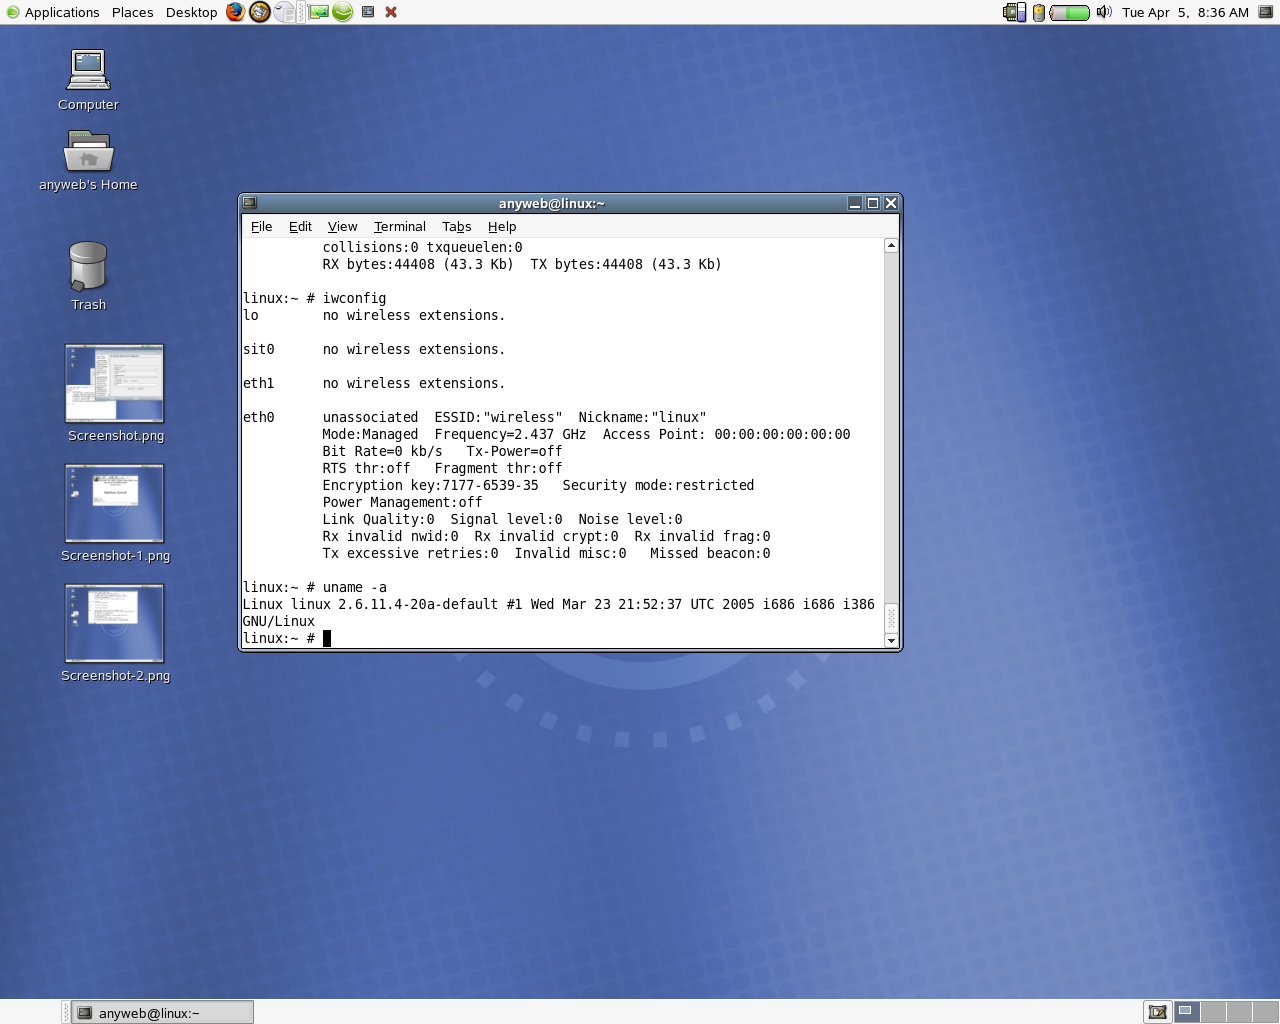Click the window selector icon at top right
Viewport: 1280px width, 1024px height.
1265,12
